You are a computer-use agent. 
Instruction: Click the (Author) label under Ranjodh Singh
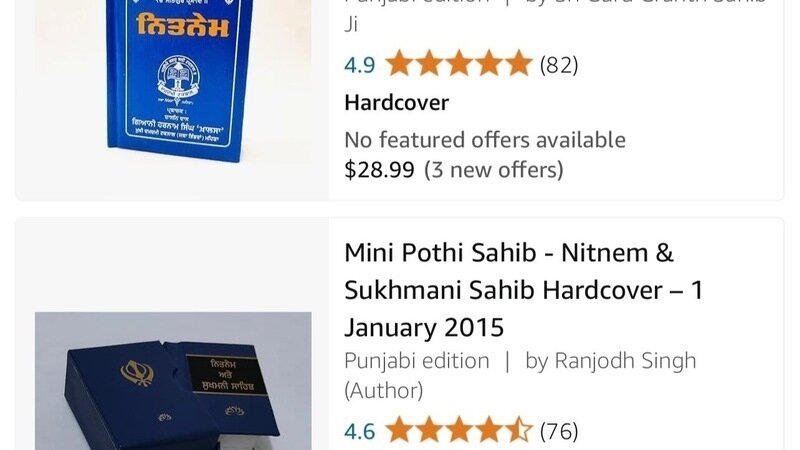(384, 391)
